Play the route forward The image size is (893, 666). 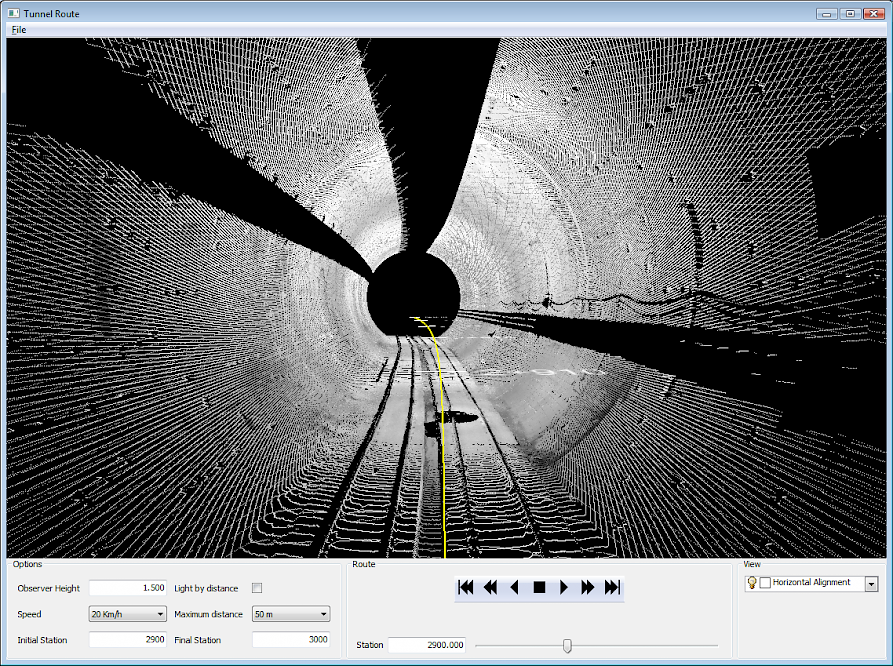564,588
